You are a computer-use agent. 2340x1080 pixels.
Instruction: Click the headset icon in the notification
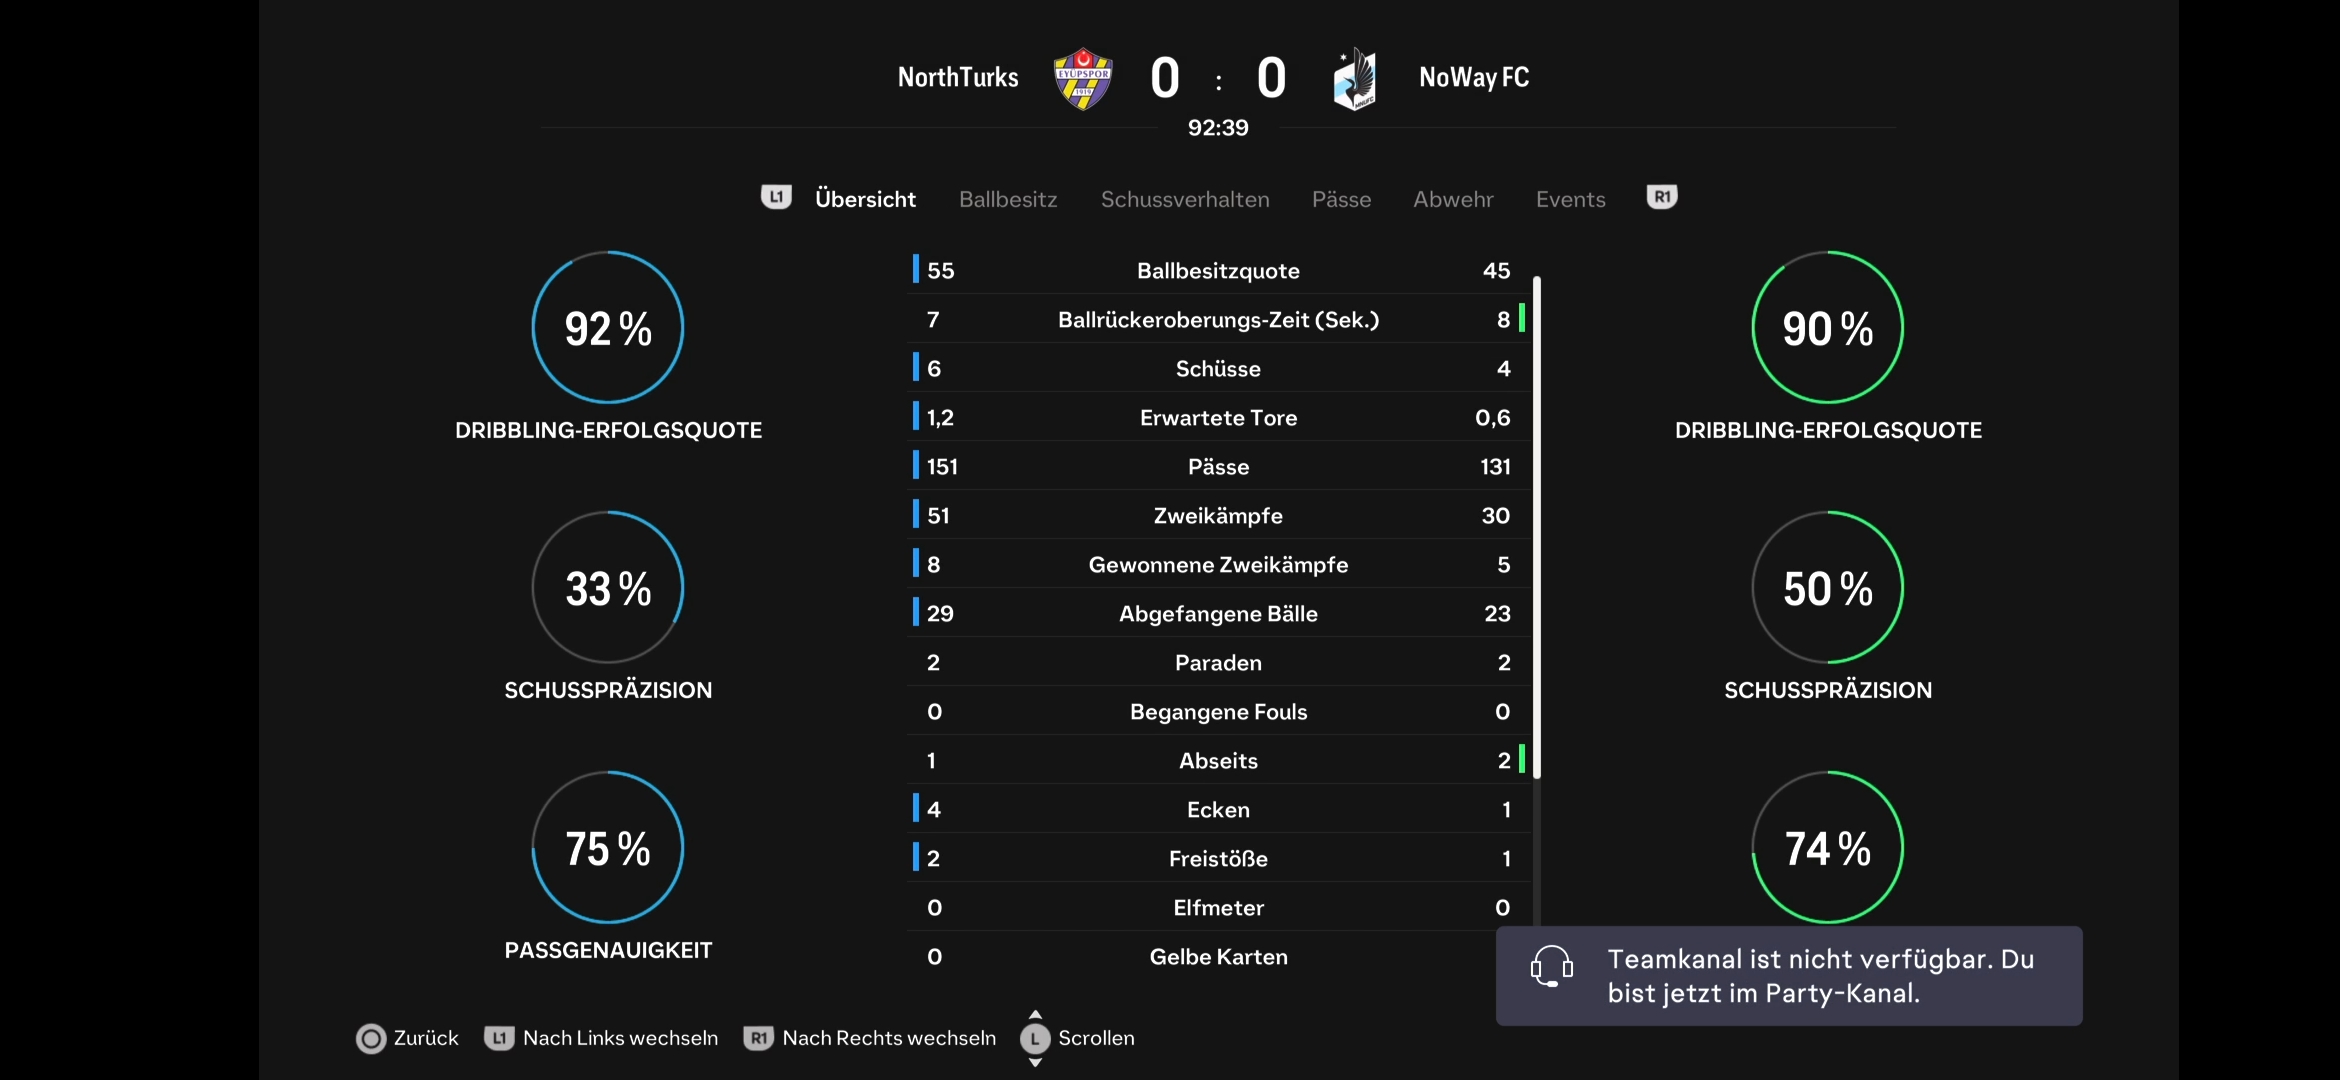click(x=1551, y=967)
